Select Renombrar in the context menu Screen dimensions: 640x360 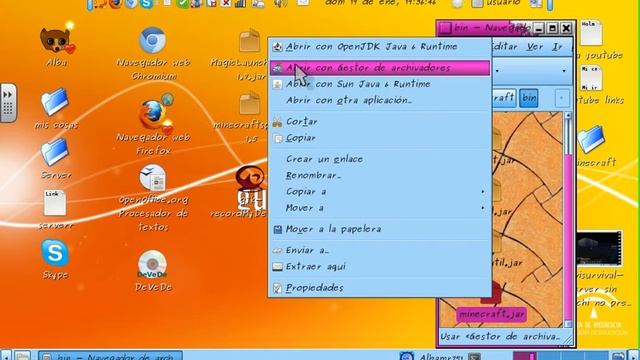380,176
